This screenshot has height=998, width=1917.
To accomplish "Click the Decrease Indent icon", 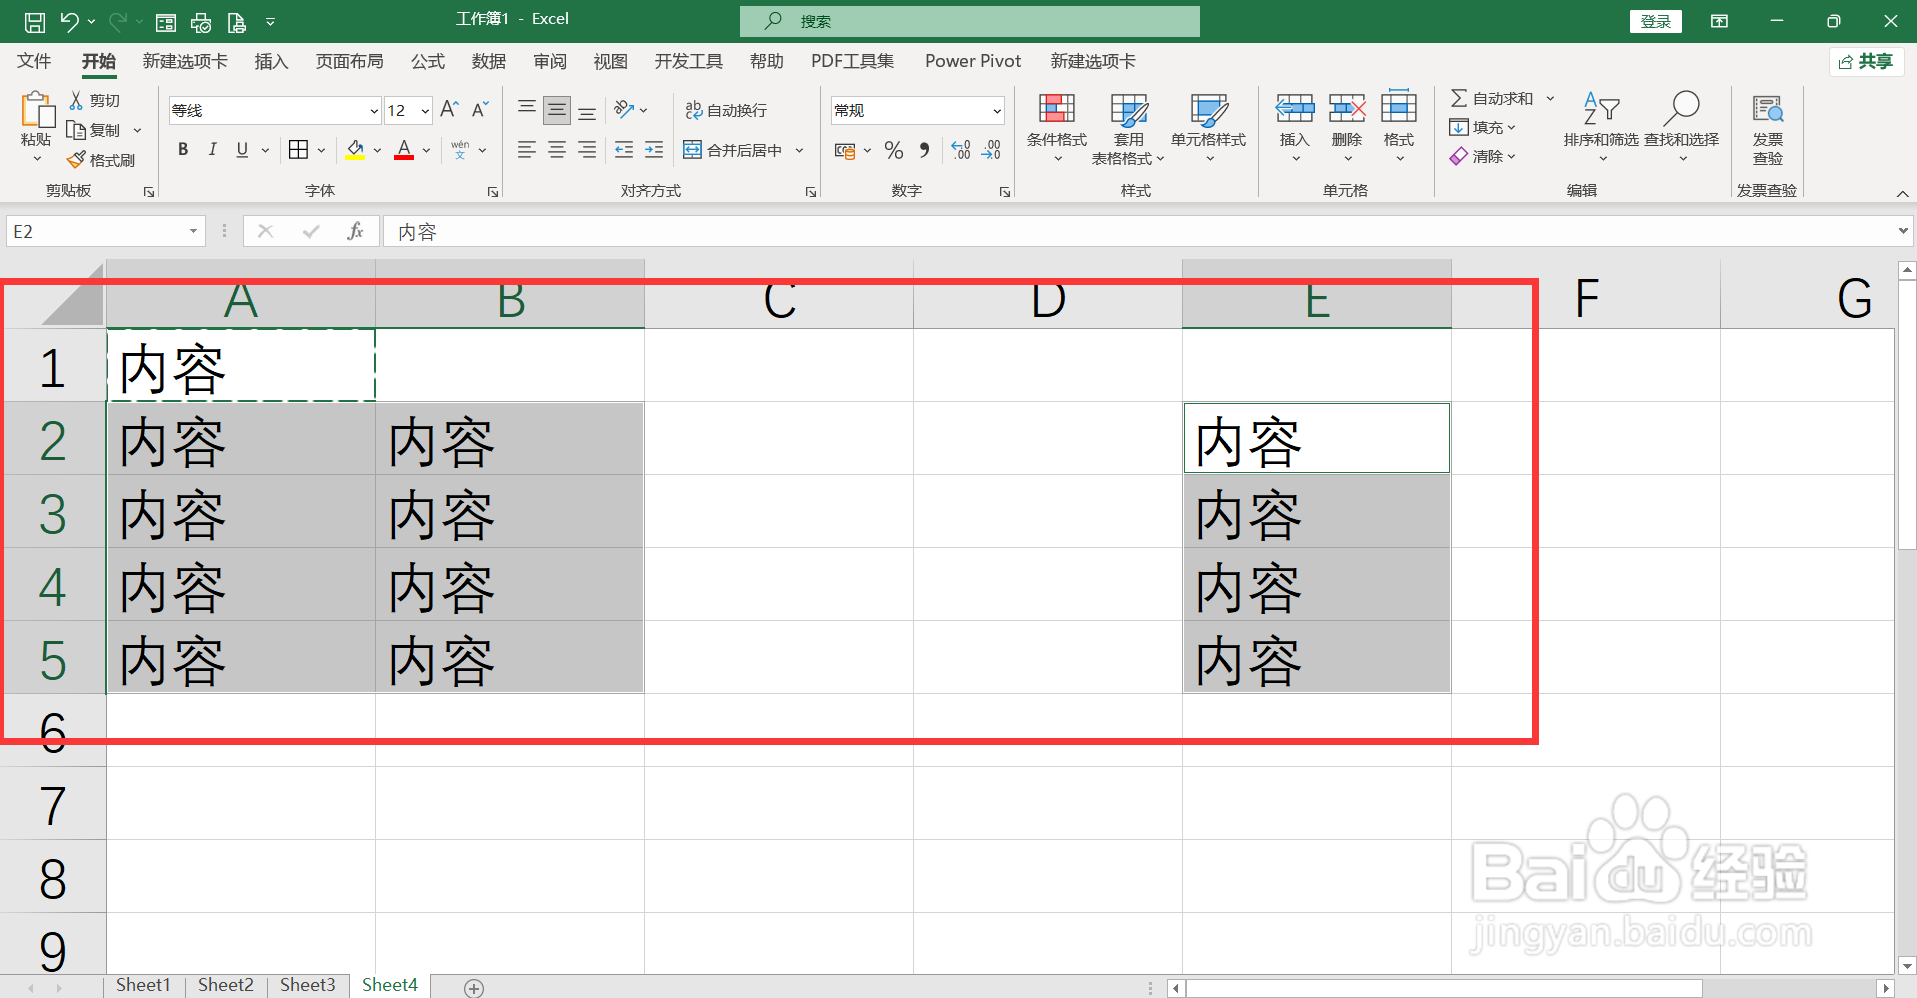I will tap(624, 150).
